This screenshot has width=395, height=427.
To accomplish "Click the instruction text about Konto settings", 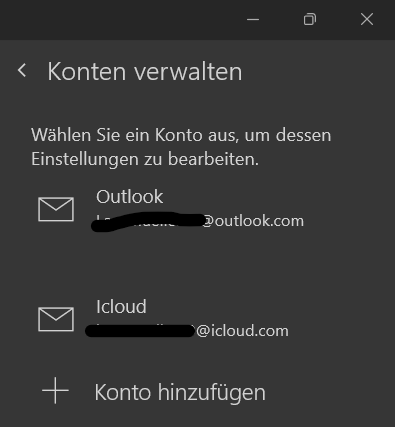I will click(x=181, y=147).
